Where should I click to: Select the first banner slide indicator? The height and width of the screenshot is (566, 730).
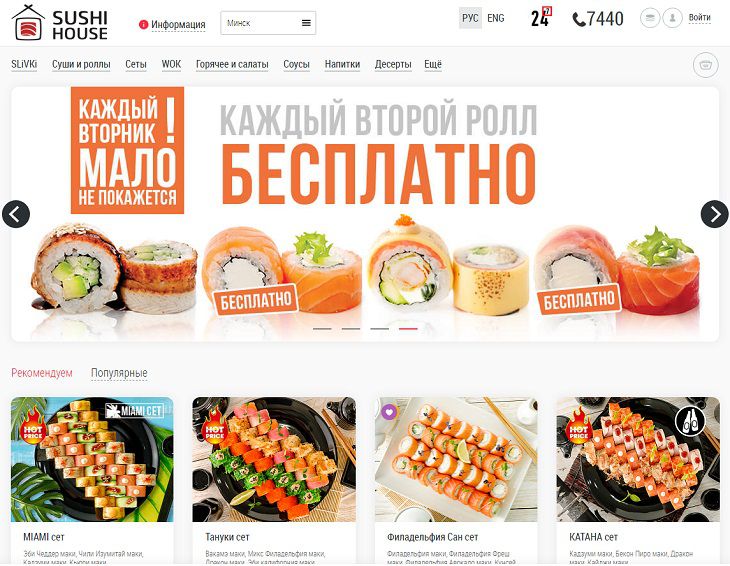point(322,329)
